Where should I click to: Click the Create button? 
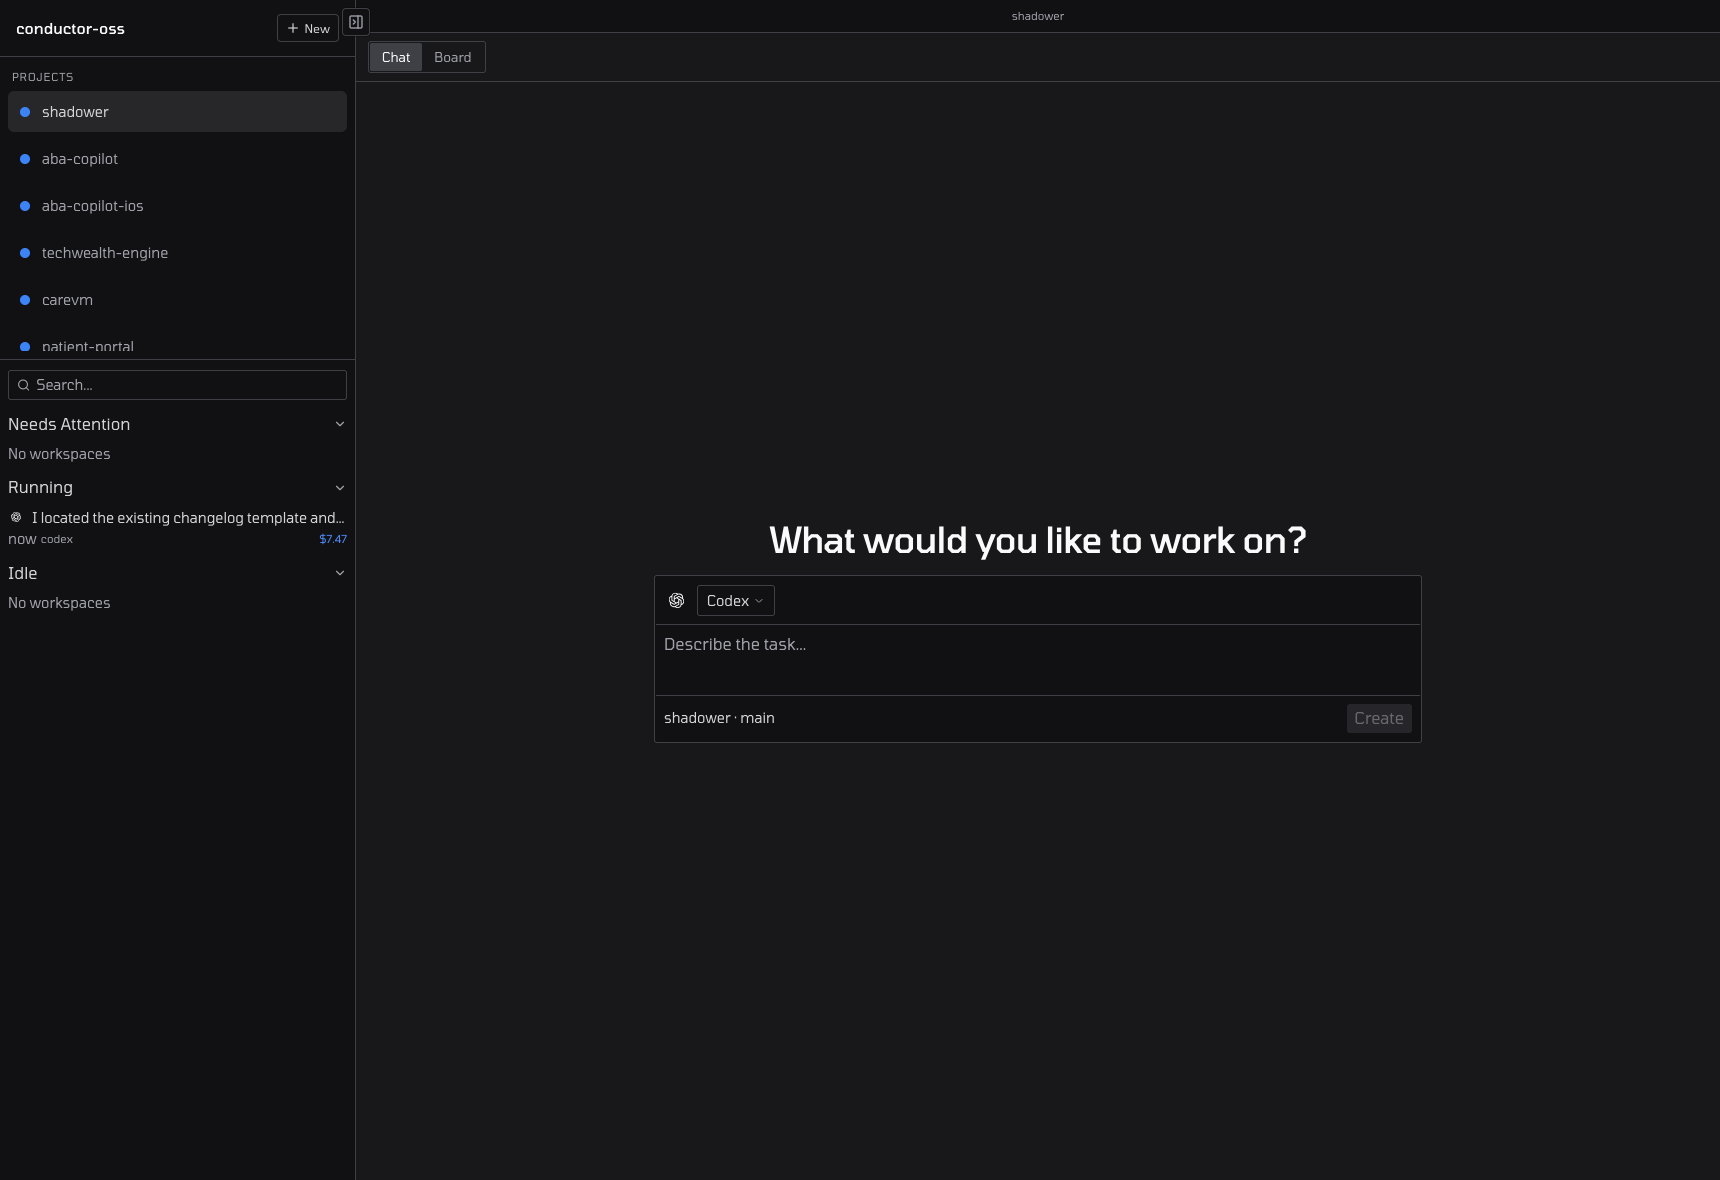[1378, 718]
